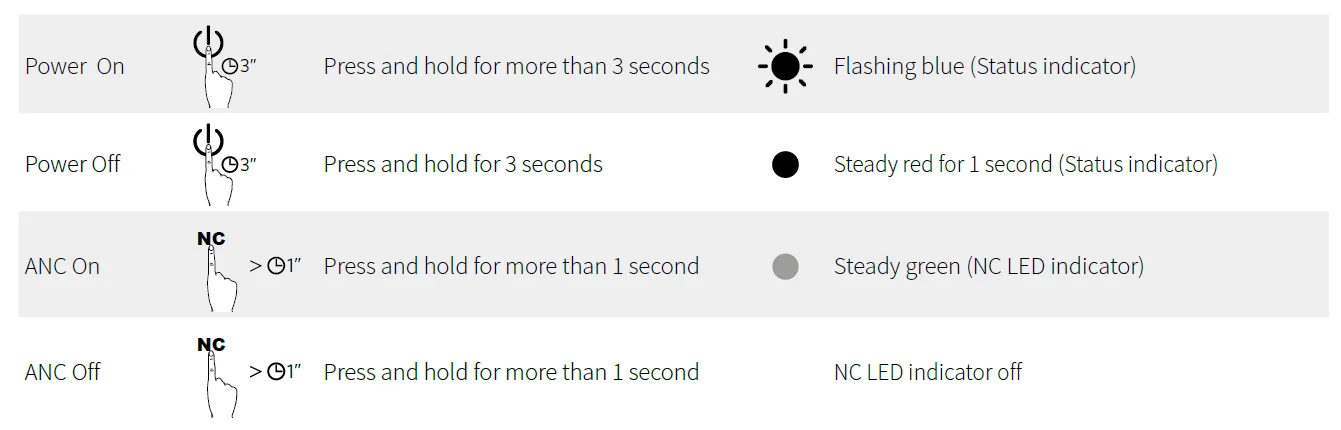This screenshot has width=1341, height=430.
Task: Click "NC LED indicator off" text
Action: (927, 373)
